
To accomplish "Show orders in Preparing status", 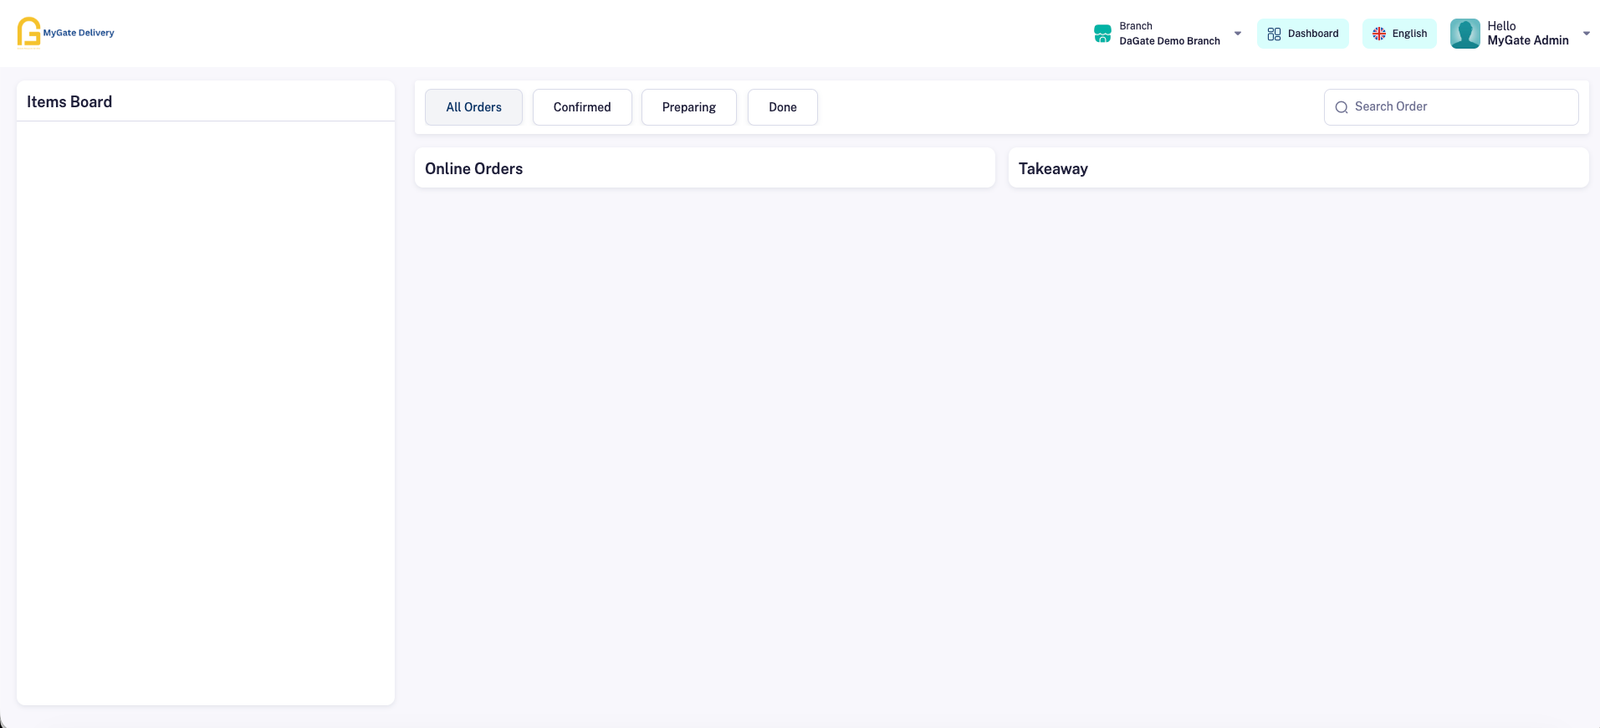I will [x=689, y=107].
